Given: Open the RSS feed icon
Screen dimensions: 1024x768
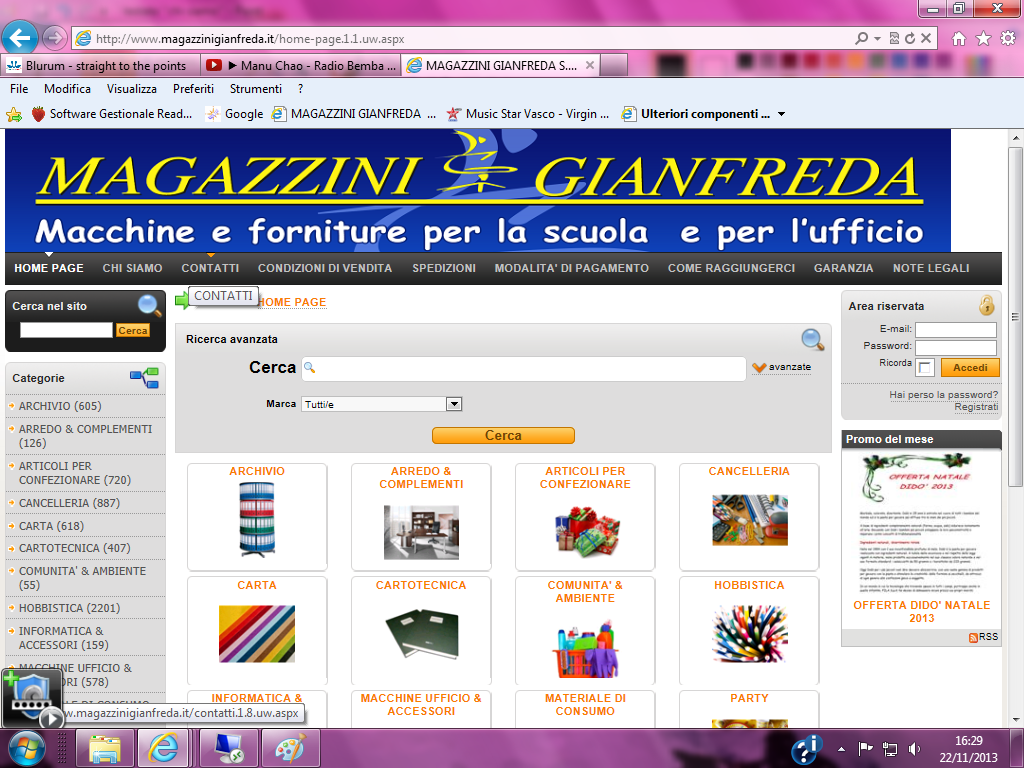Looking at the screenshot, I should [973, 637].
